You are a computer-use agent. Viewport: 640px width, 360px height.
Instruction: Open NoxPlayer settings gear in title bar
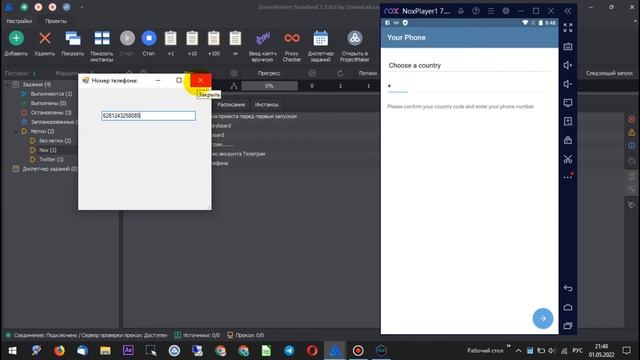pos(506,11)
